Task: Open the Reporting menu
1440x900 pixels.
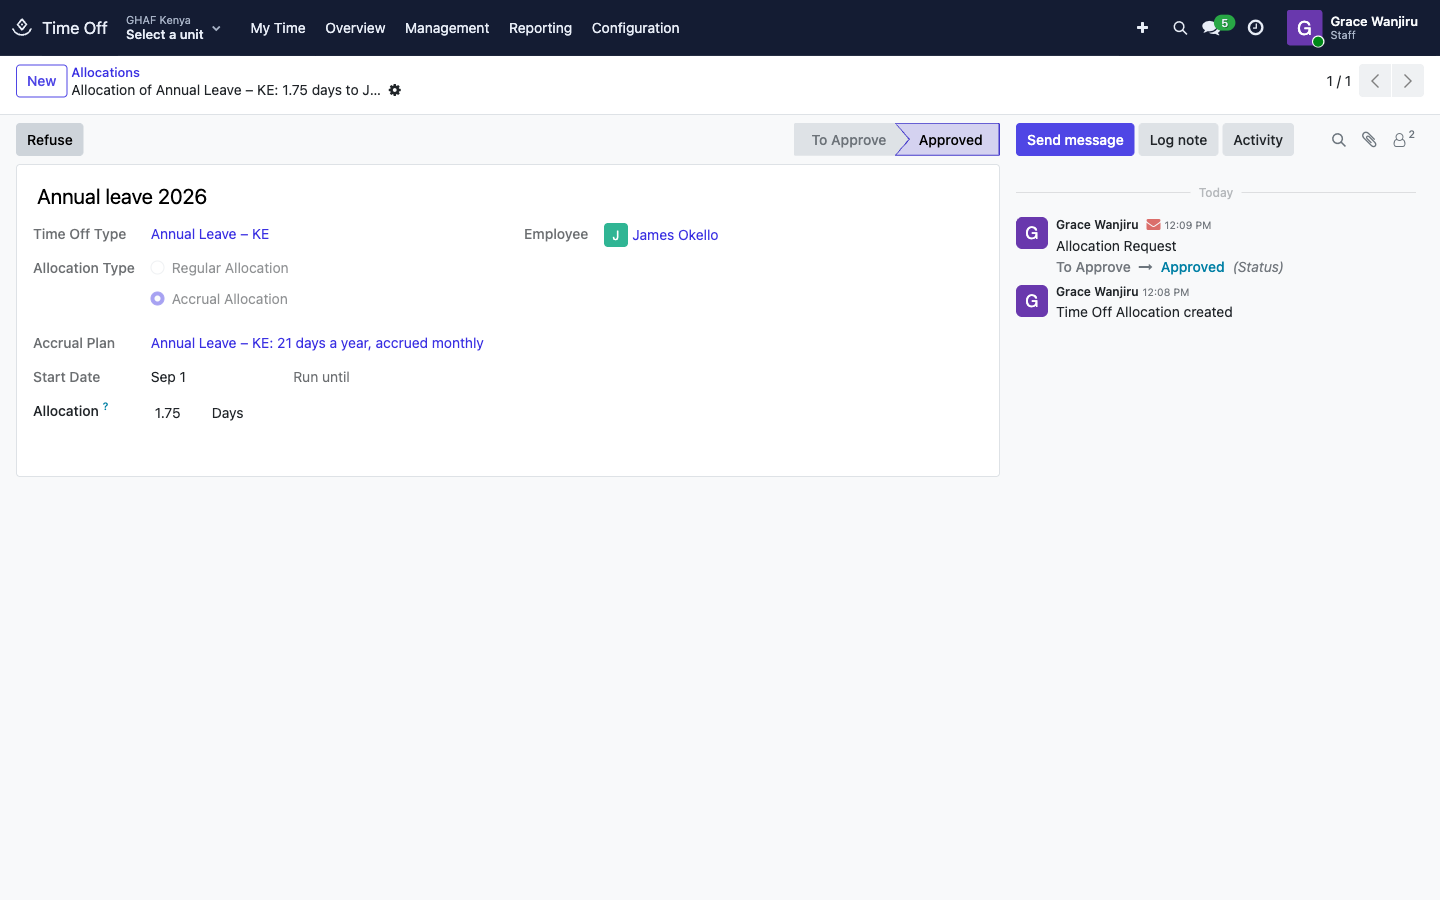Action: [540, 28]
